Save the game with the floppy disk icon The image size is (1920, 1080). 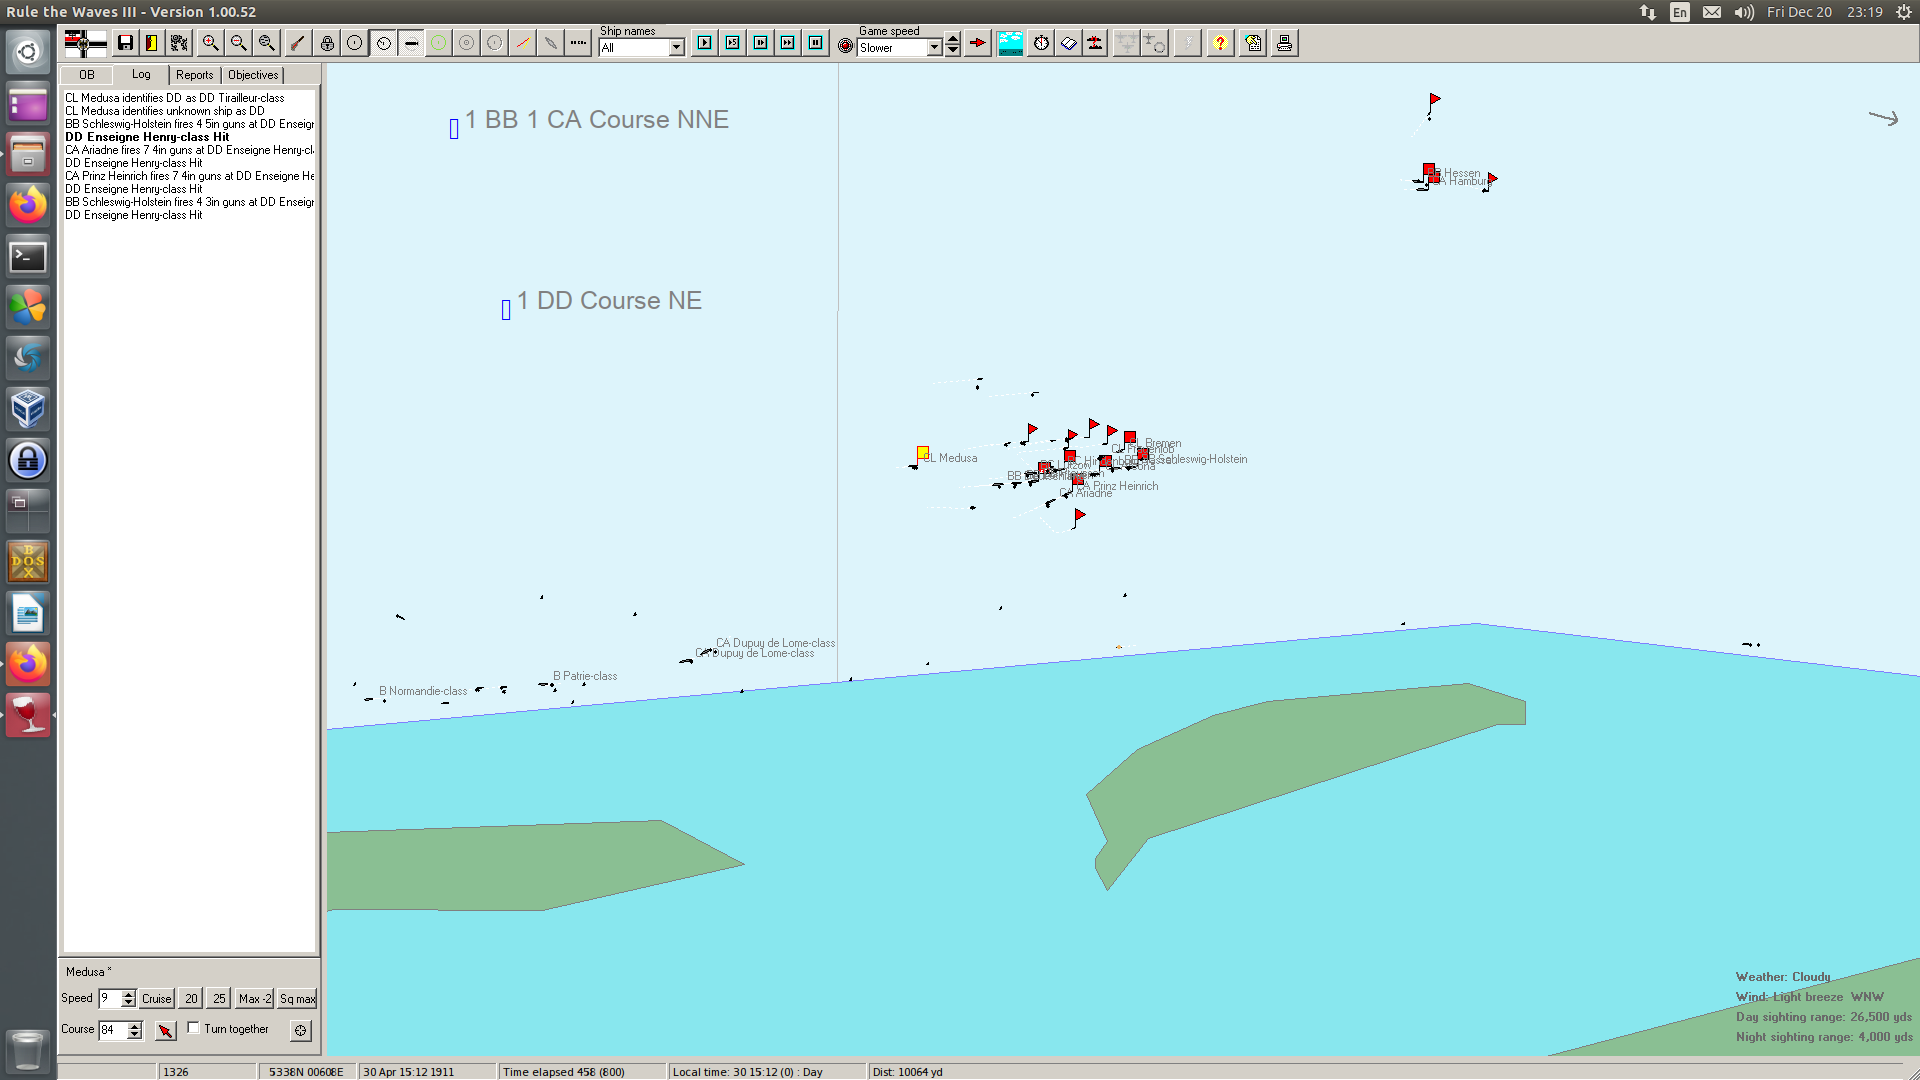125,43
